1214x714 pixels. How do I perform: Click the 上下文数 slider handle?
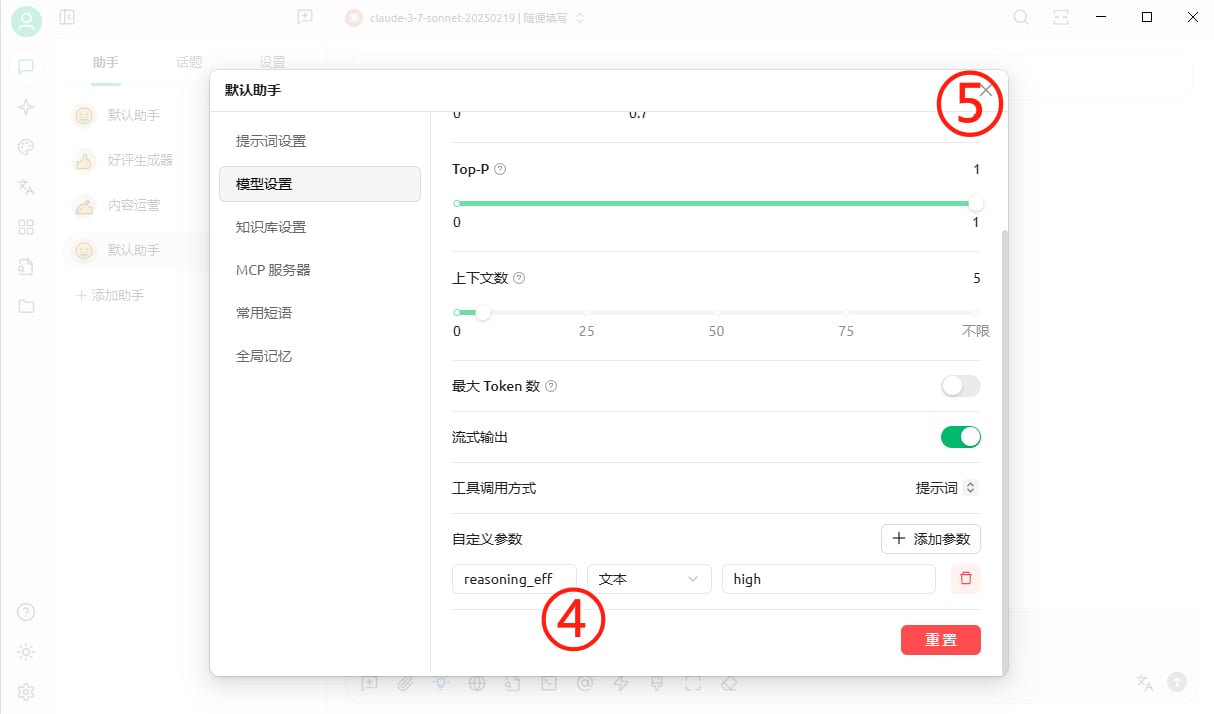point(483,313)
